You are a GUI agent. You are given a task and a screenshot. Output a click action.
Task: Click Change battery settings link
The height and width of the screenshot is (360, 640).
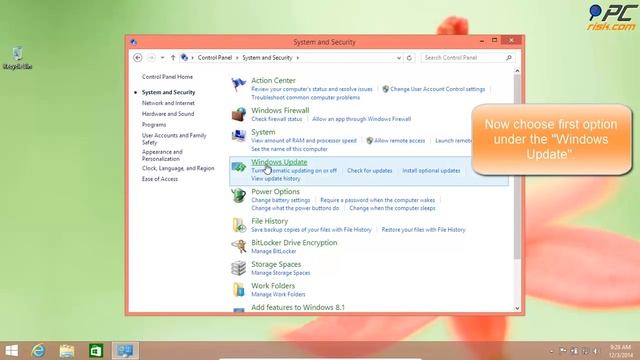coord(281,200)
